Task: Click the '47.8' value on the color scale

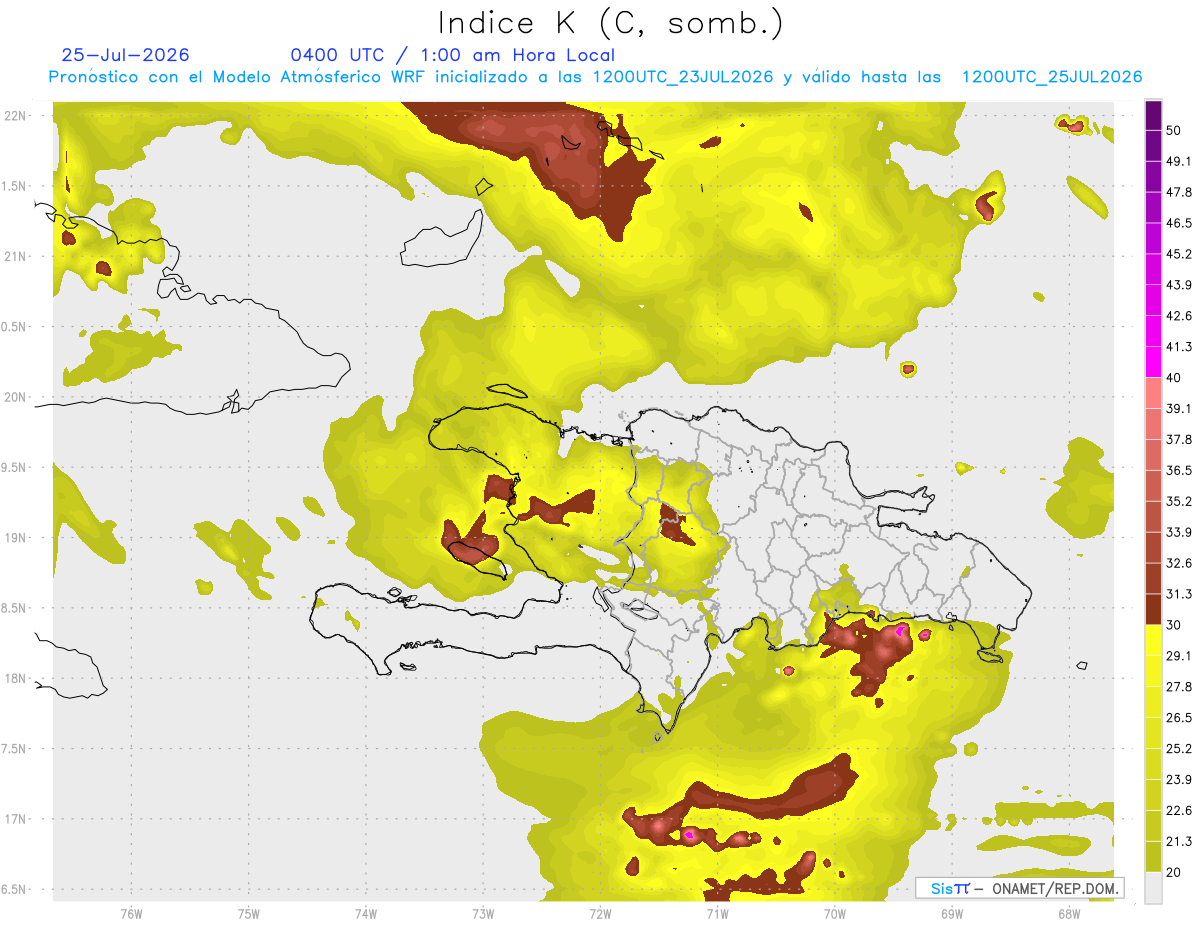Action: [x=1180, y=192]
